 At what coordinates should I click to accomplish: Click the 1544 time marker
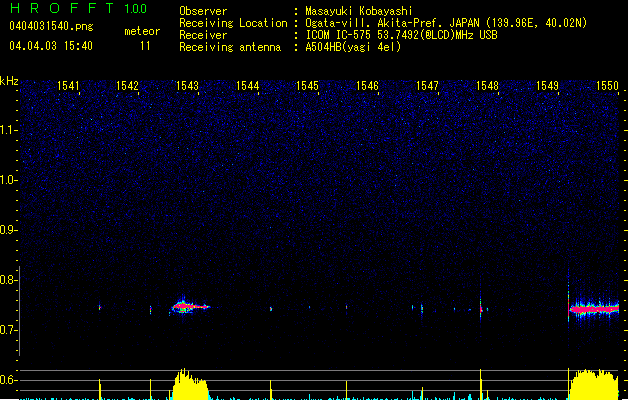pyautogui.click(x=248, y=86)
